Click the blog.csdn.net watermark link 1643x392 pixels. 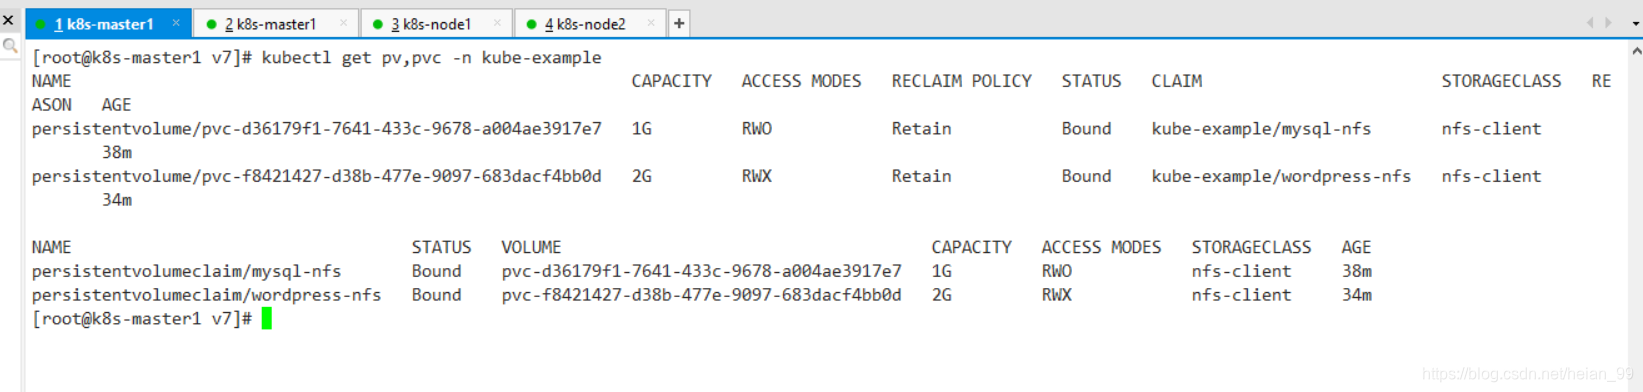point(1527,374)
